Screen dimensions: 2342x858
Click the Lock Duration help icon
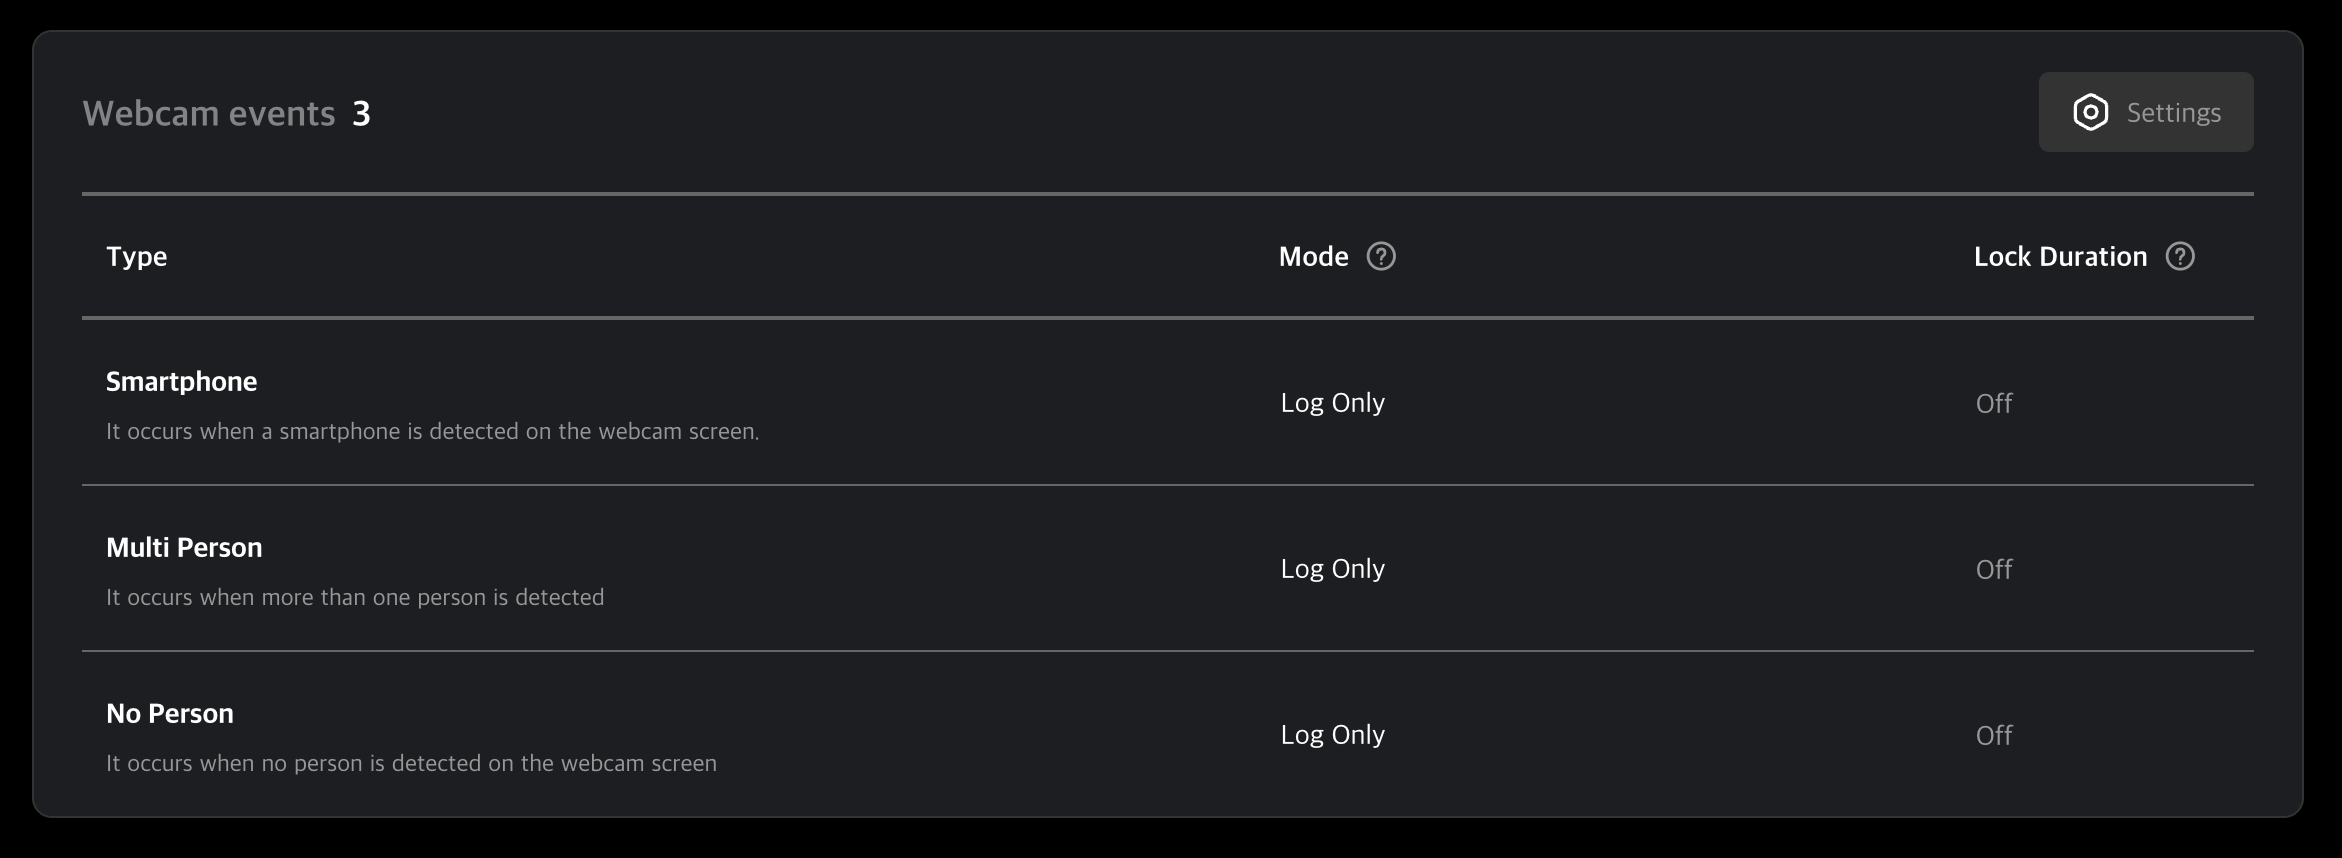coord(2180,257)
